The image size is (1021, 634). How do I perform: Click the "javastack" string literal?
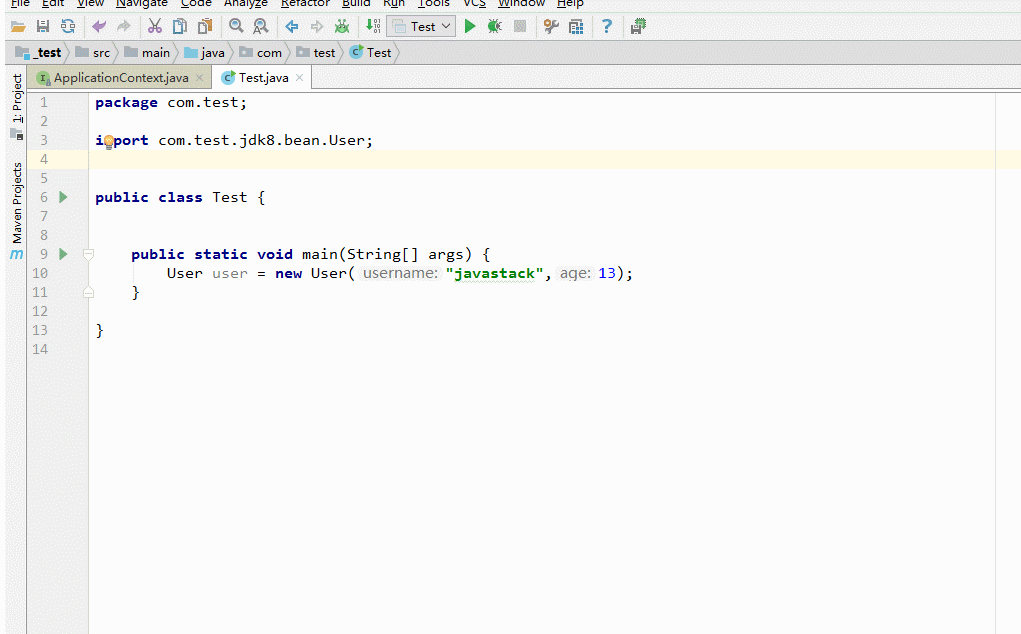494,273
